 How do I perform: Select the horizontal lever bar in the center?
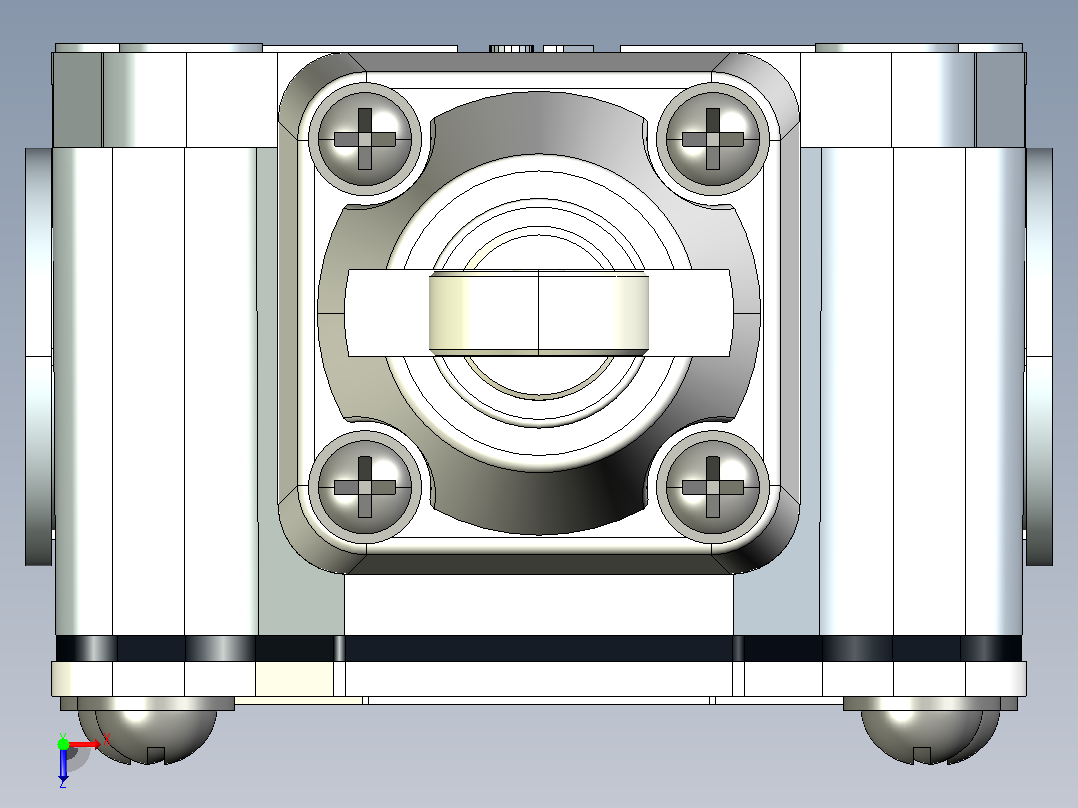tap(538, 313)
